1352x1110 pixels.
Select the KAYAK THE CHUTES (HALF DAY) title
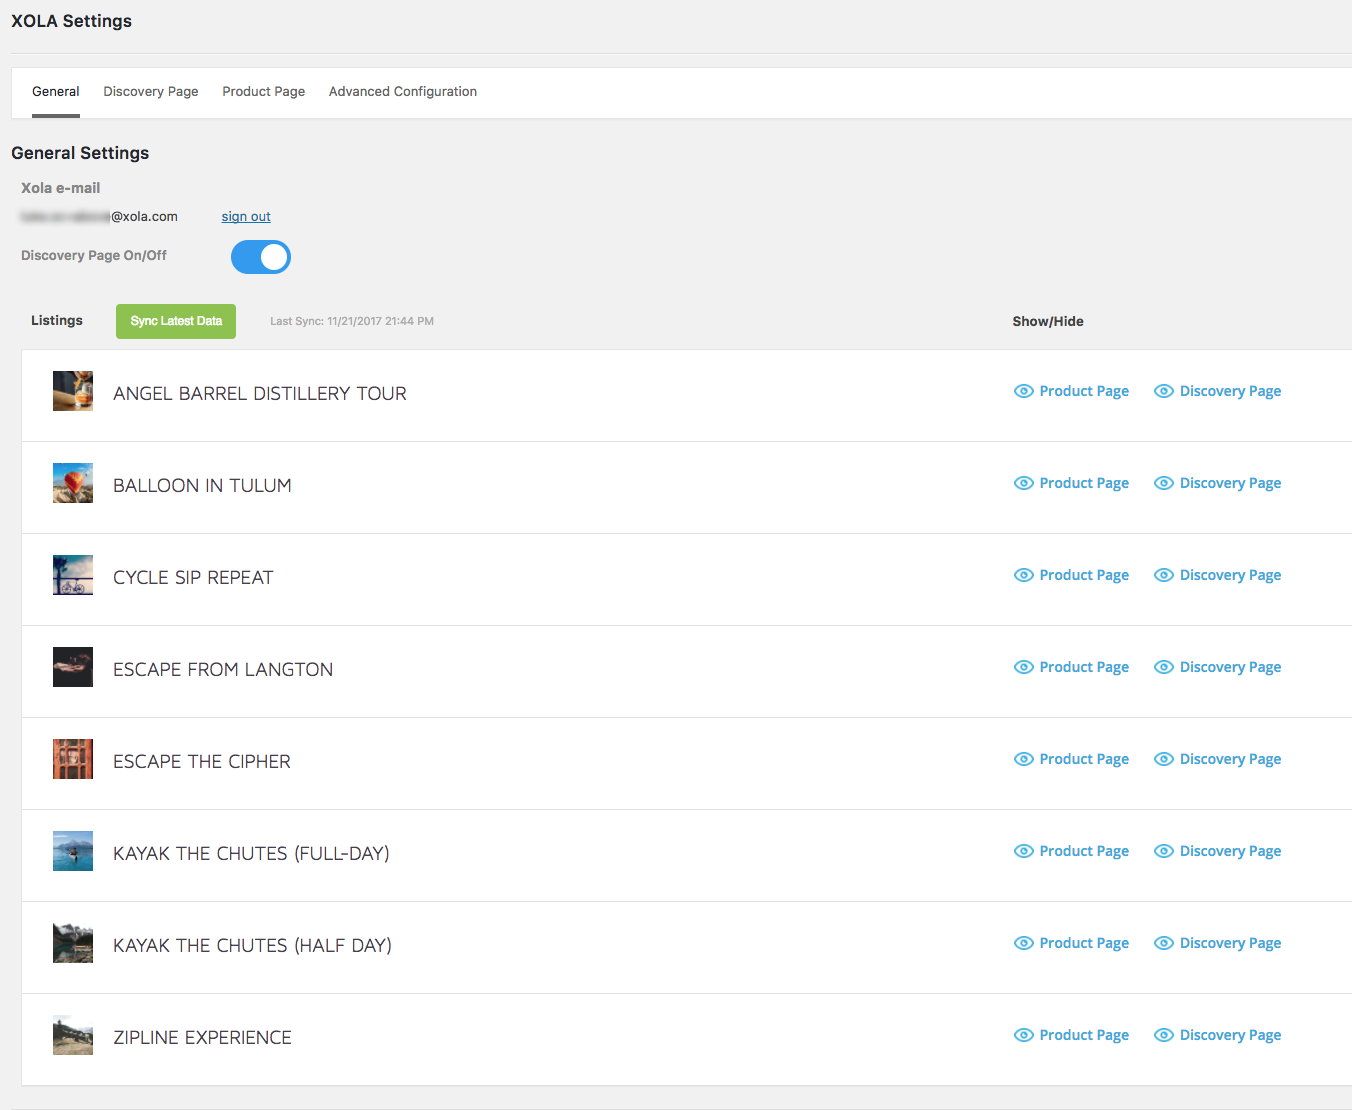click(x=252, y=946)
